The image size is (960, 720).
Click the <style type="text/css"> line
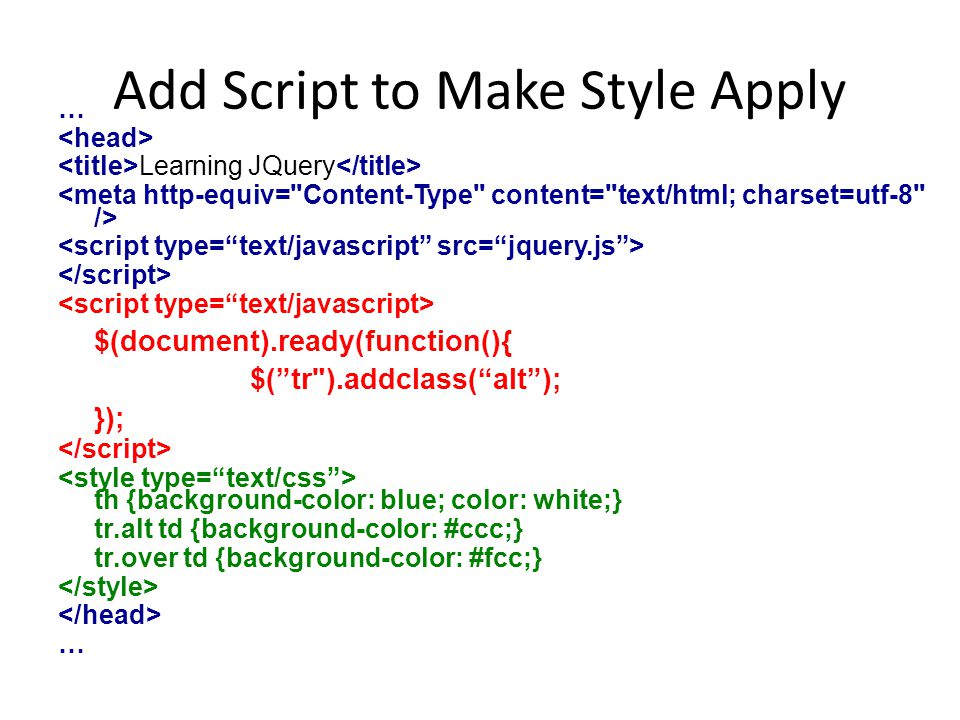[207, 478]
